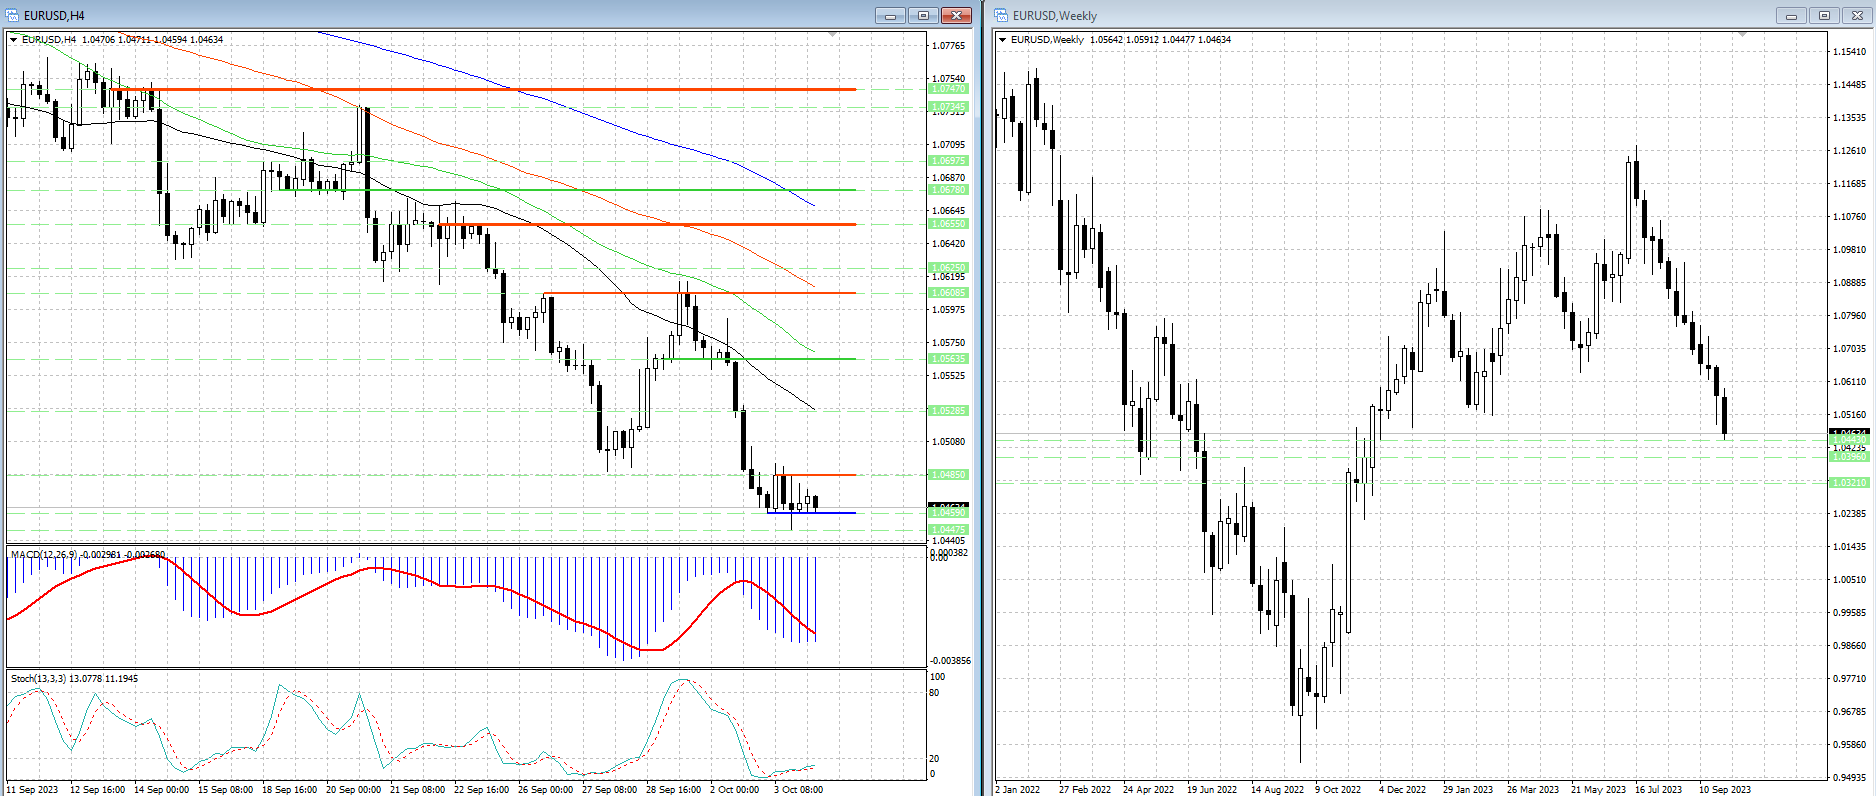Select the blue horizontal support line
The width and height of the screenshot is (1876, 796).
[x=810, y=513]
